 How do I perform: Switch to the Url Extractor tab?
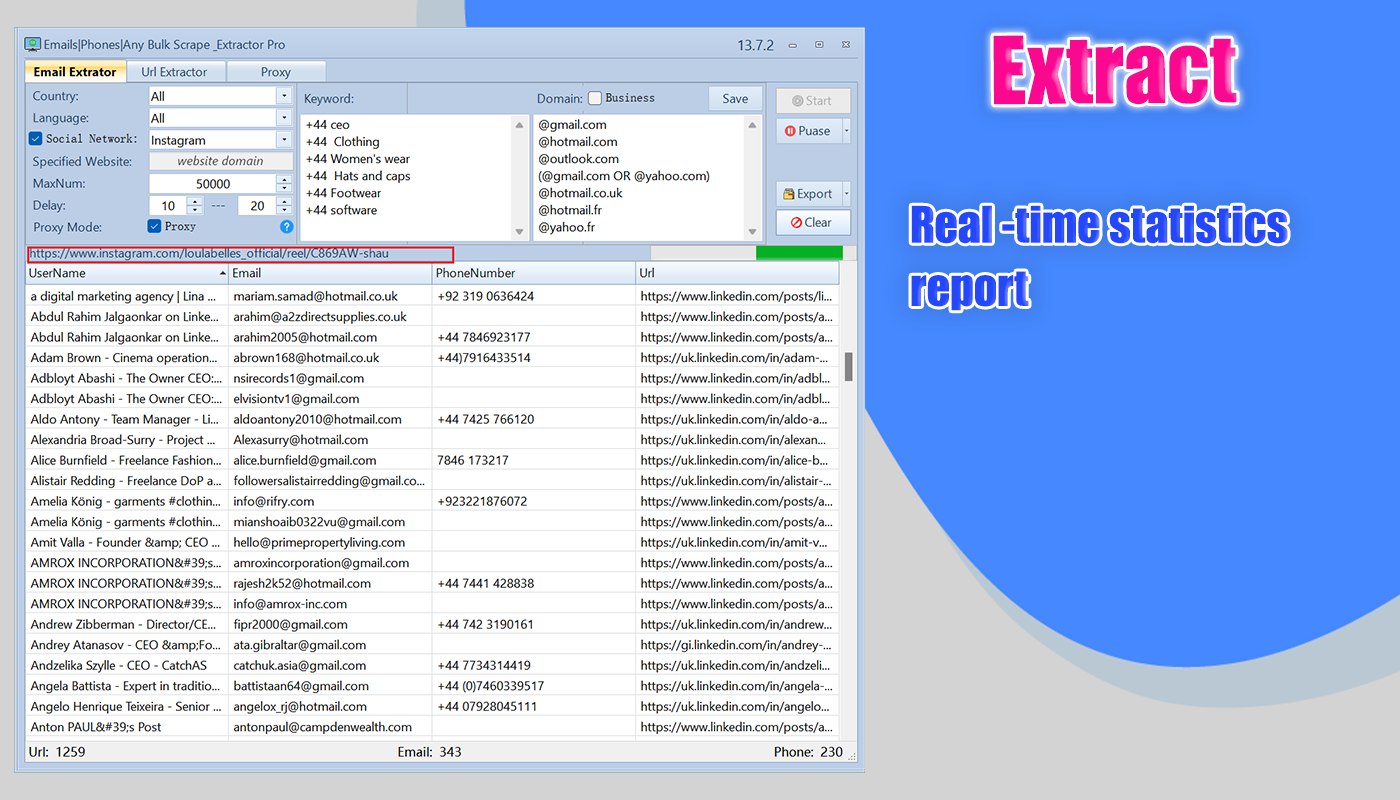click(x=174, y=72)
